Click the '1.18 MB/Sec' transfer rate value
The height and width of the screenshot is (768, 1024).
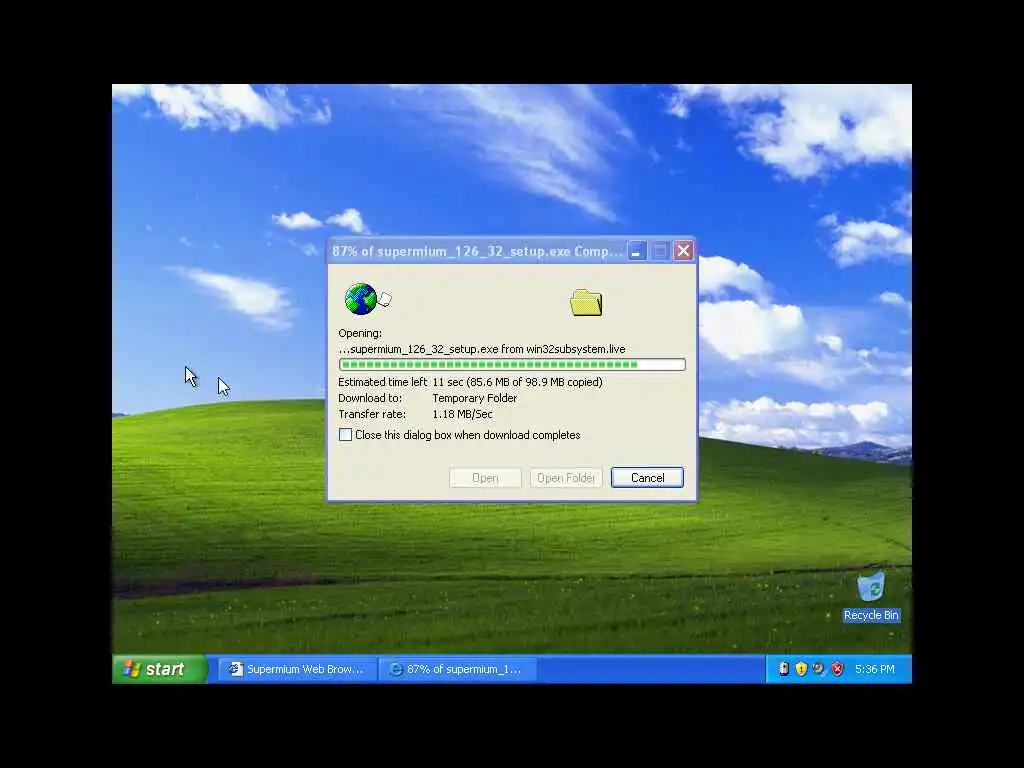(x=462, y=415)
